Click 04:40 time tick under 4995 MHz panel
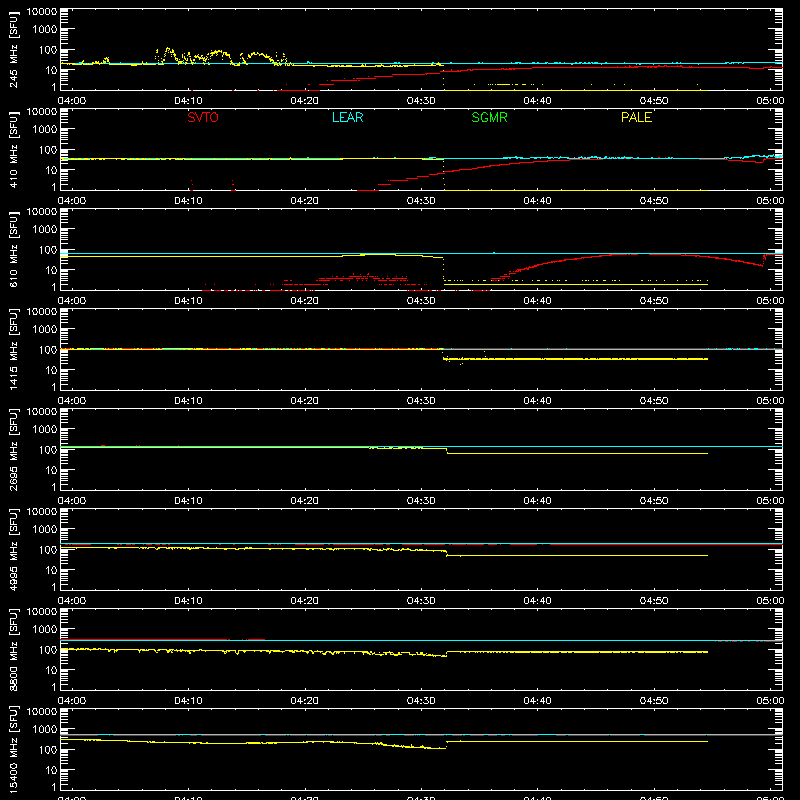Screen dimensions: 800x800 coord(537,601)
